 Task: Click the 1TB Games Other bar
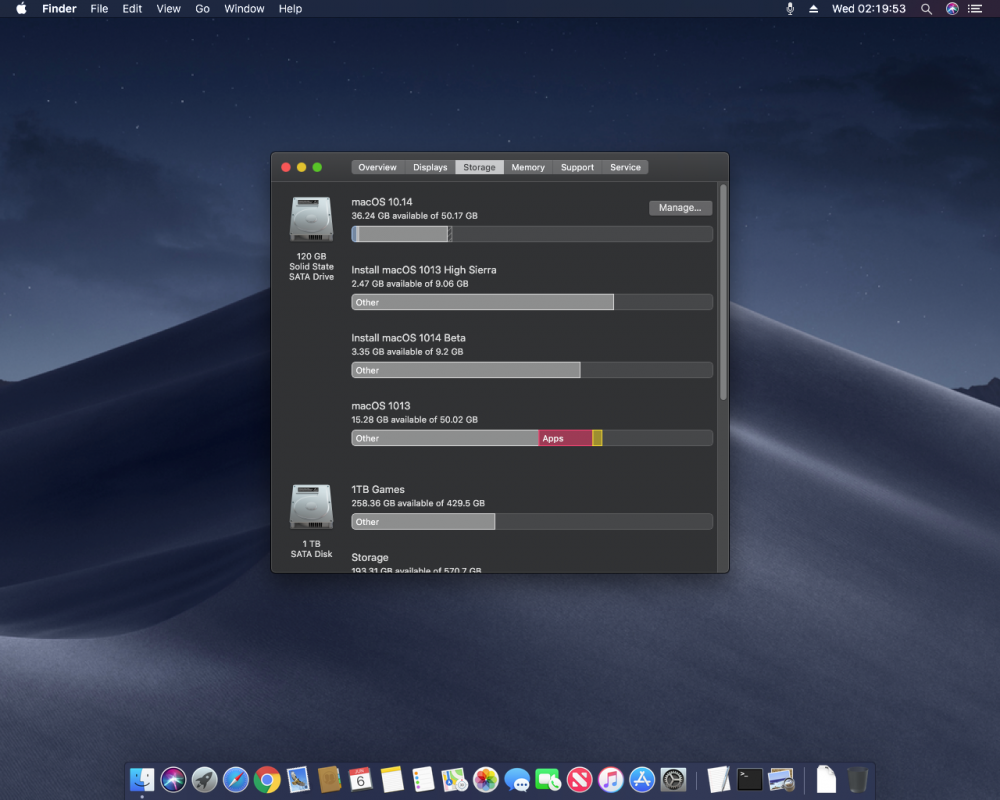[423, 521]
